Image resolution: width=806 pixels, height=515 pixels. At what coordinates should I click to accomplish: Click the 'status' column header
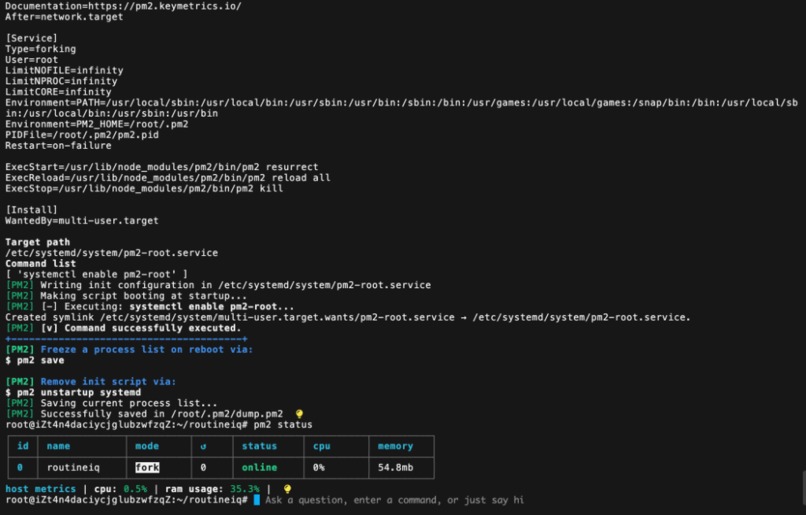click(x=259, y=446)
